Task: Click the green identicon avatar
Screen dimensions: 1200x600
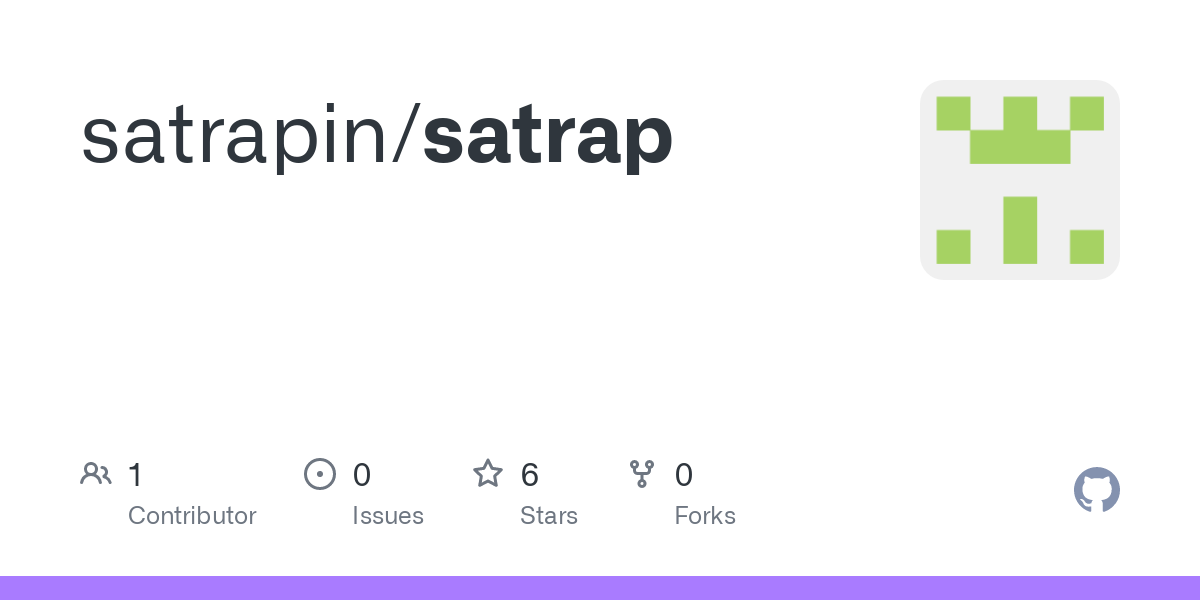Action: (1020, 180)
